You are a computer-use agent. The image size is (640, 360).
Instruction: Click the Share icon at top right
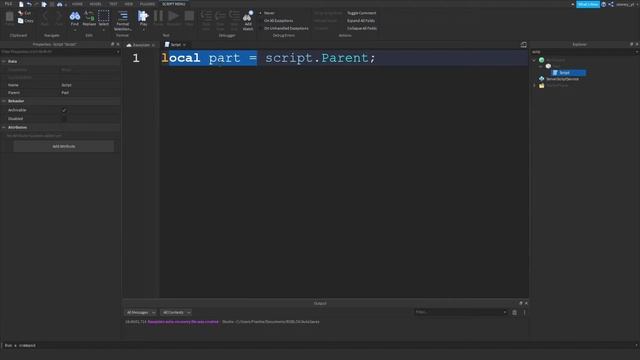611,4
